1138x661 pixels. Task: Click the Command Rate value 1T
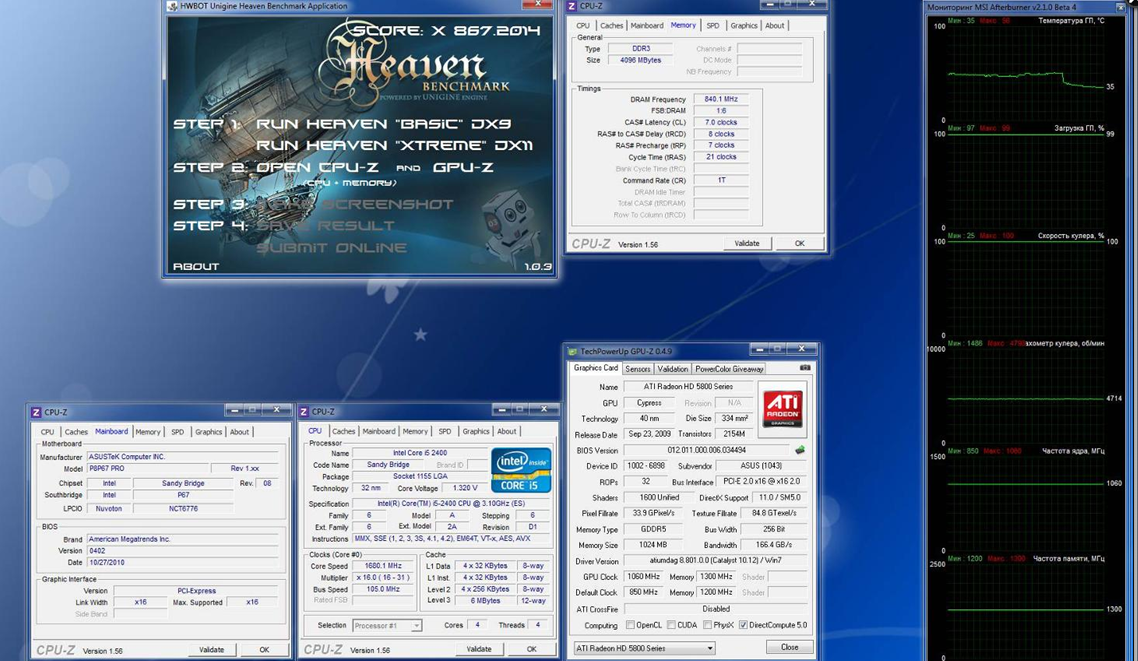coord(721,180)
